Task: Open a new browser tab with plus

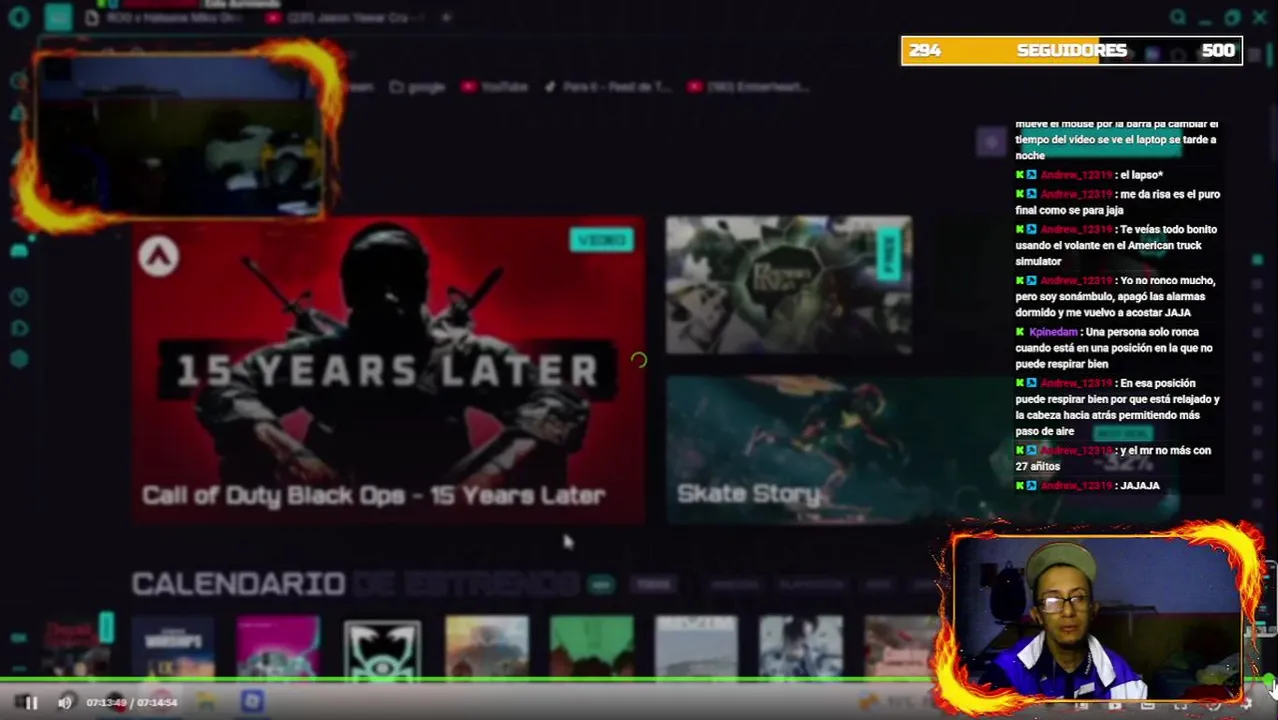Action: coord(446,17)
